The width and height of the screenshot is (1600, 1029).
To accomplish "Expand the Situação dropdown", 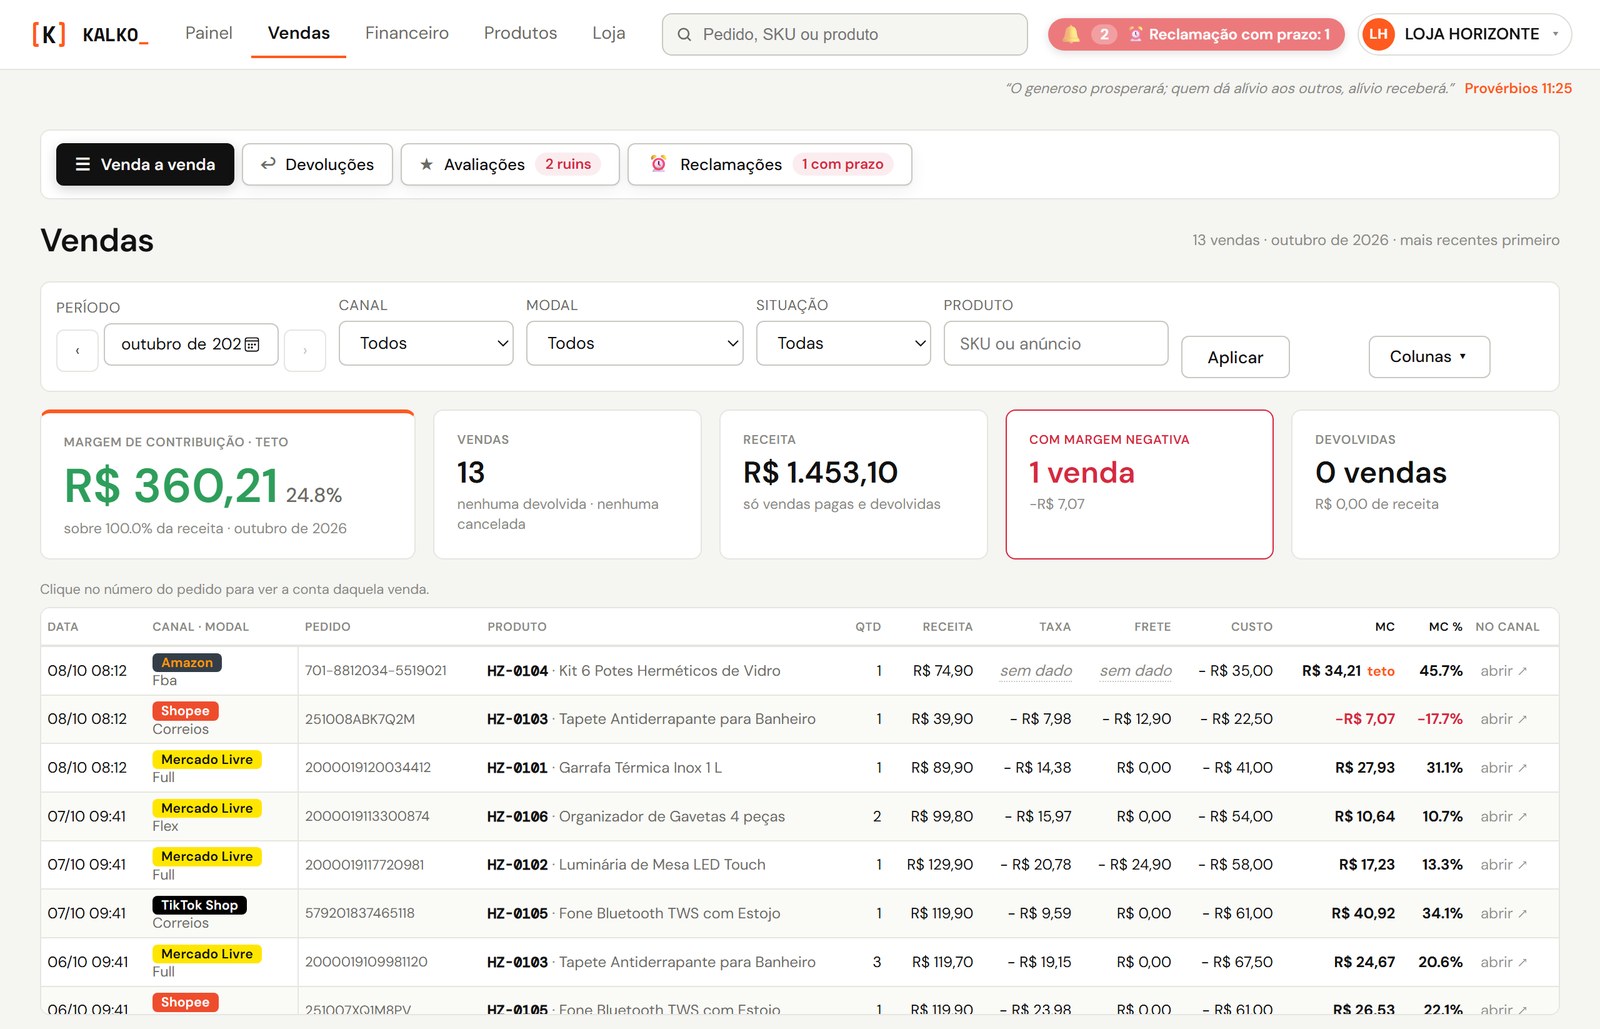I will 843,343.
